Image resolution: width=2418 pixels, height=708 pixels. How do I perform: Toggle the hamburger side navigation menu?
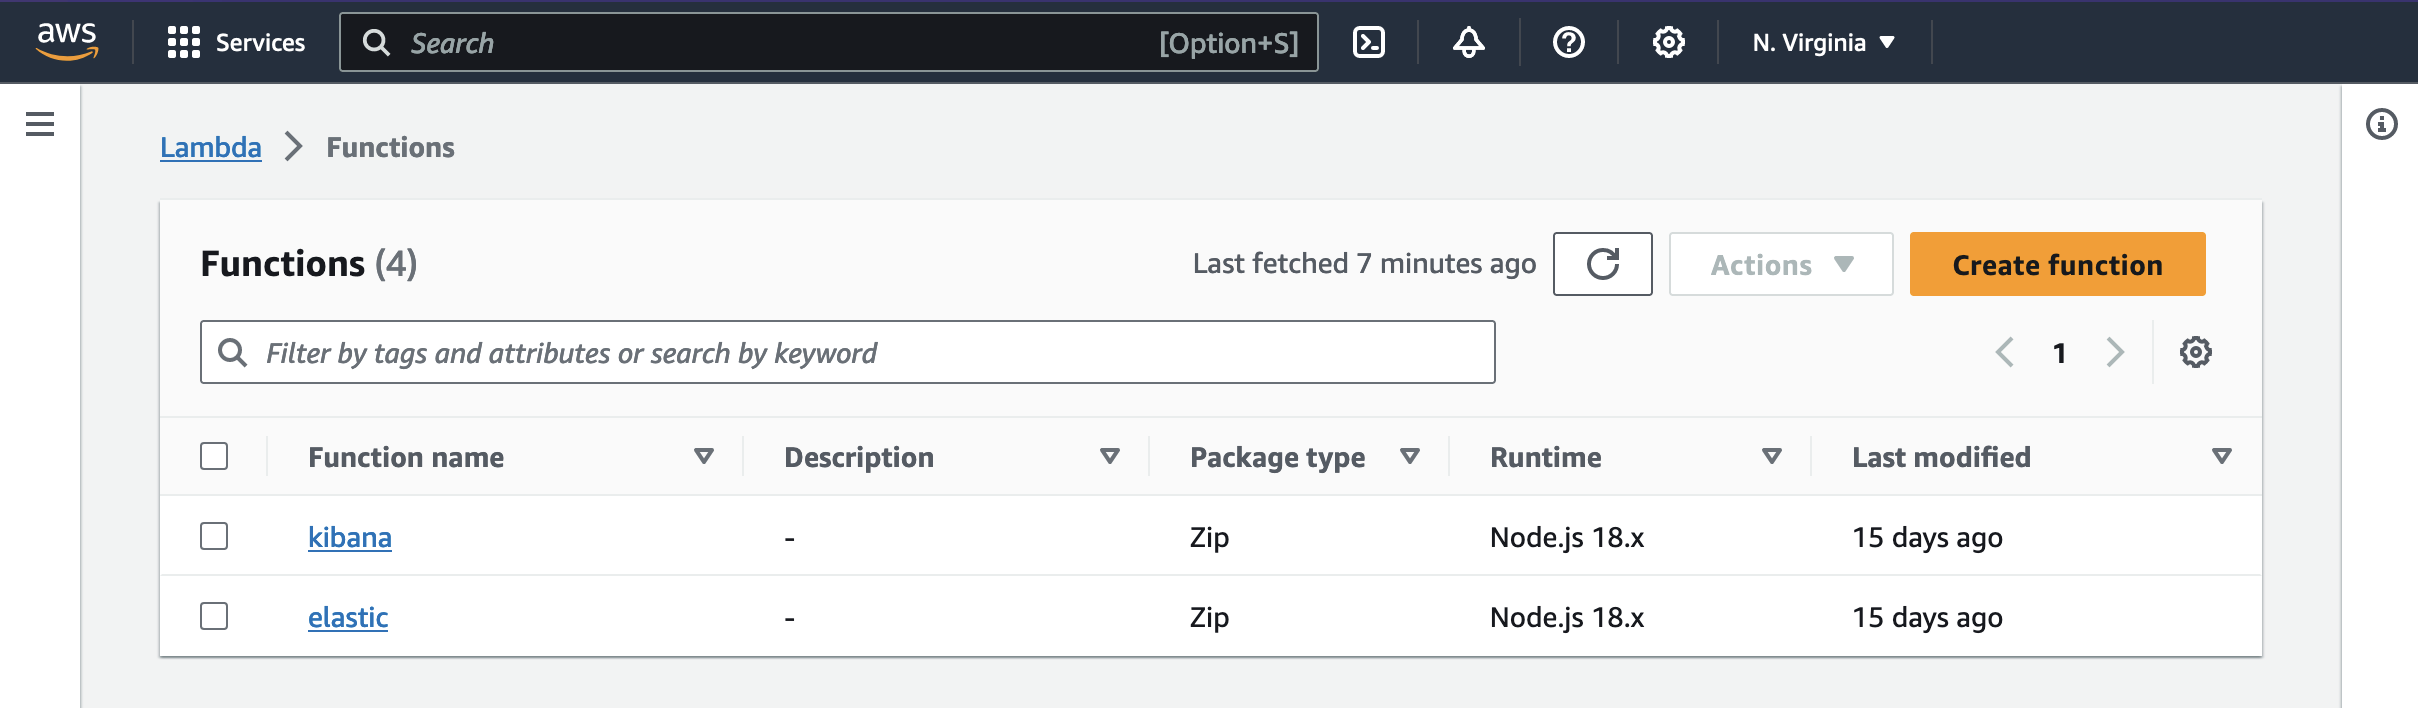[x=40, y=124]
